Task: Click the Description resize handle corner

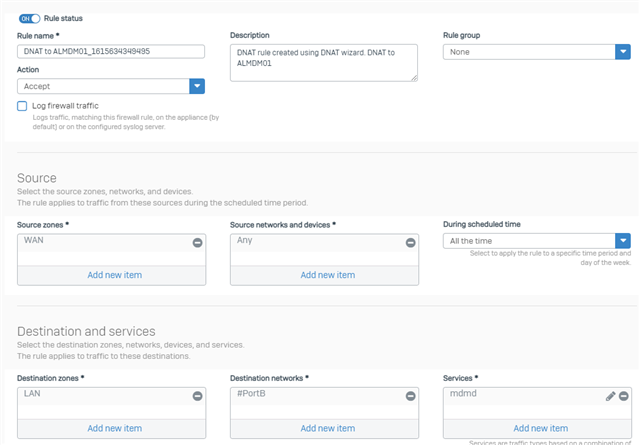Action: pyautogui.click(x=414, y=78)
